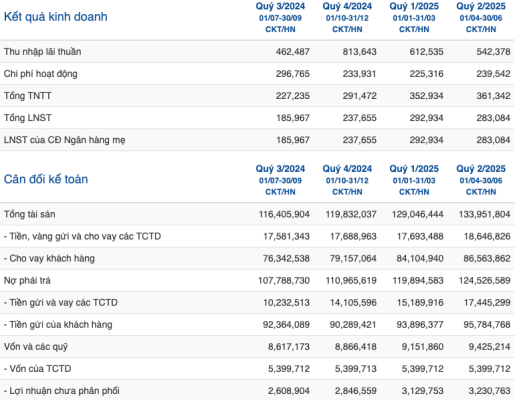Viewport: 517px width, 400px height.
Task: Click the Thu nhập lãi thuần row label
Action: point(43,52)
